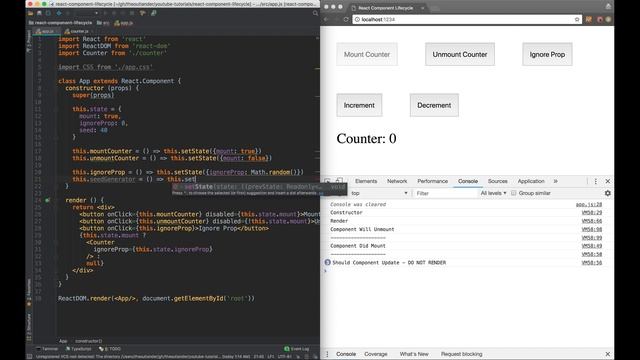Open the Project tool window side tab

29,41
